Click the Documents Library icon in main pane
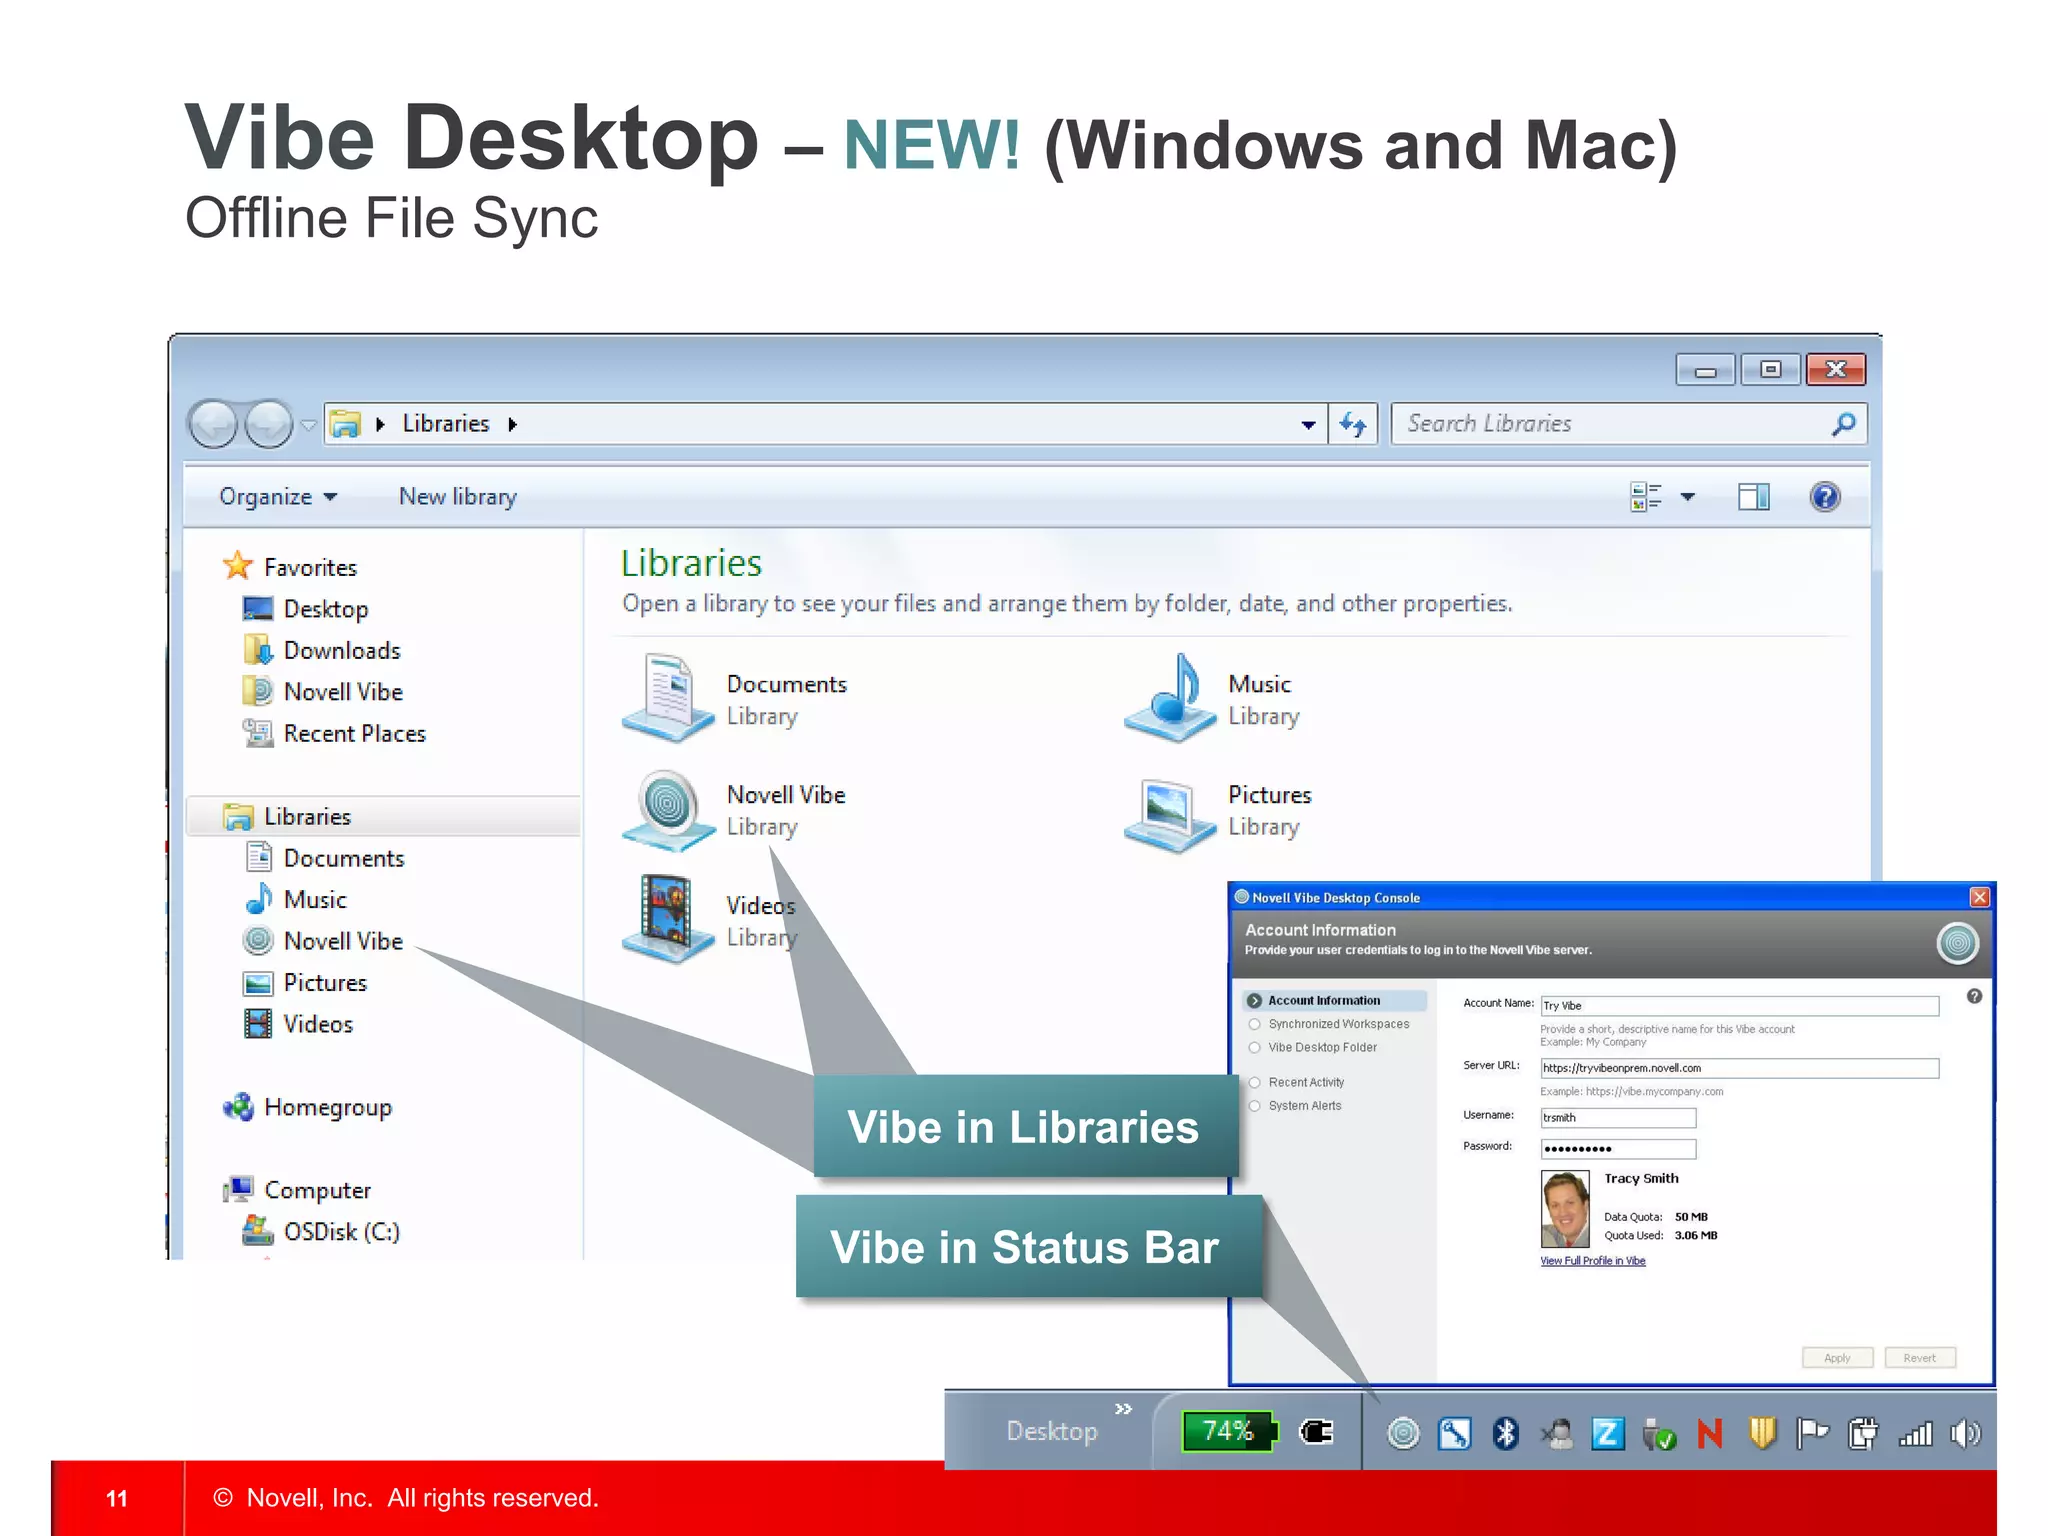The height and width of the screenshot is (1536, 2048). coord(668,698)
